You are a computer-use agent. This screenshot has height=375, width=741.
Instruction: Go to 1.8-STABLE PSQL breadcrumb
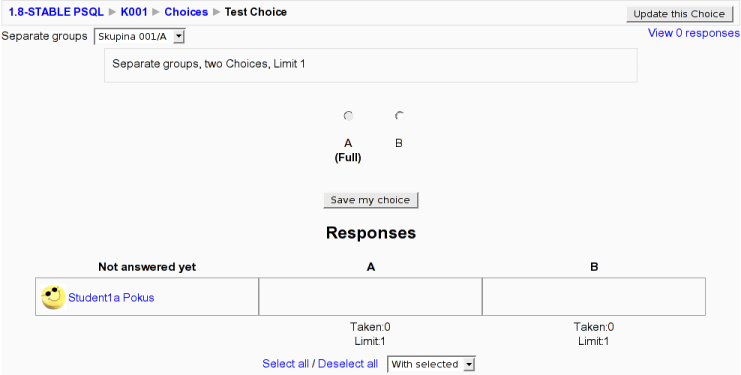[56, 12]
